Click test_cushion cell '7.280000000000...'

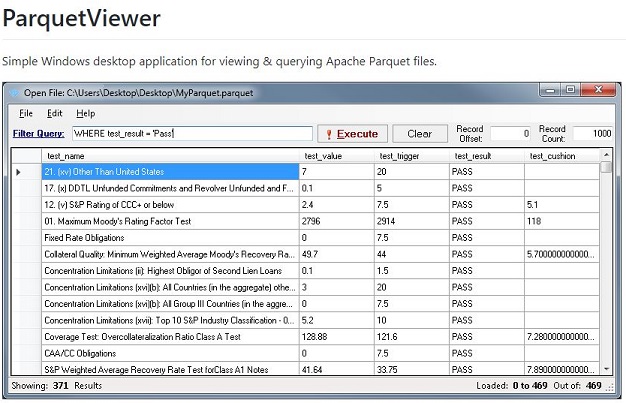[x=562, y=337]
